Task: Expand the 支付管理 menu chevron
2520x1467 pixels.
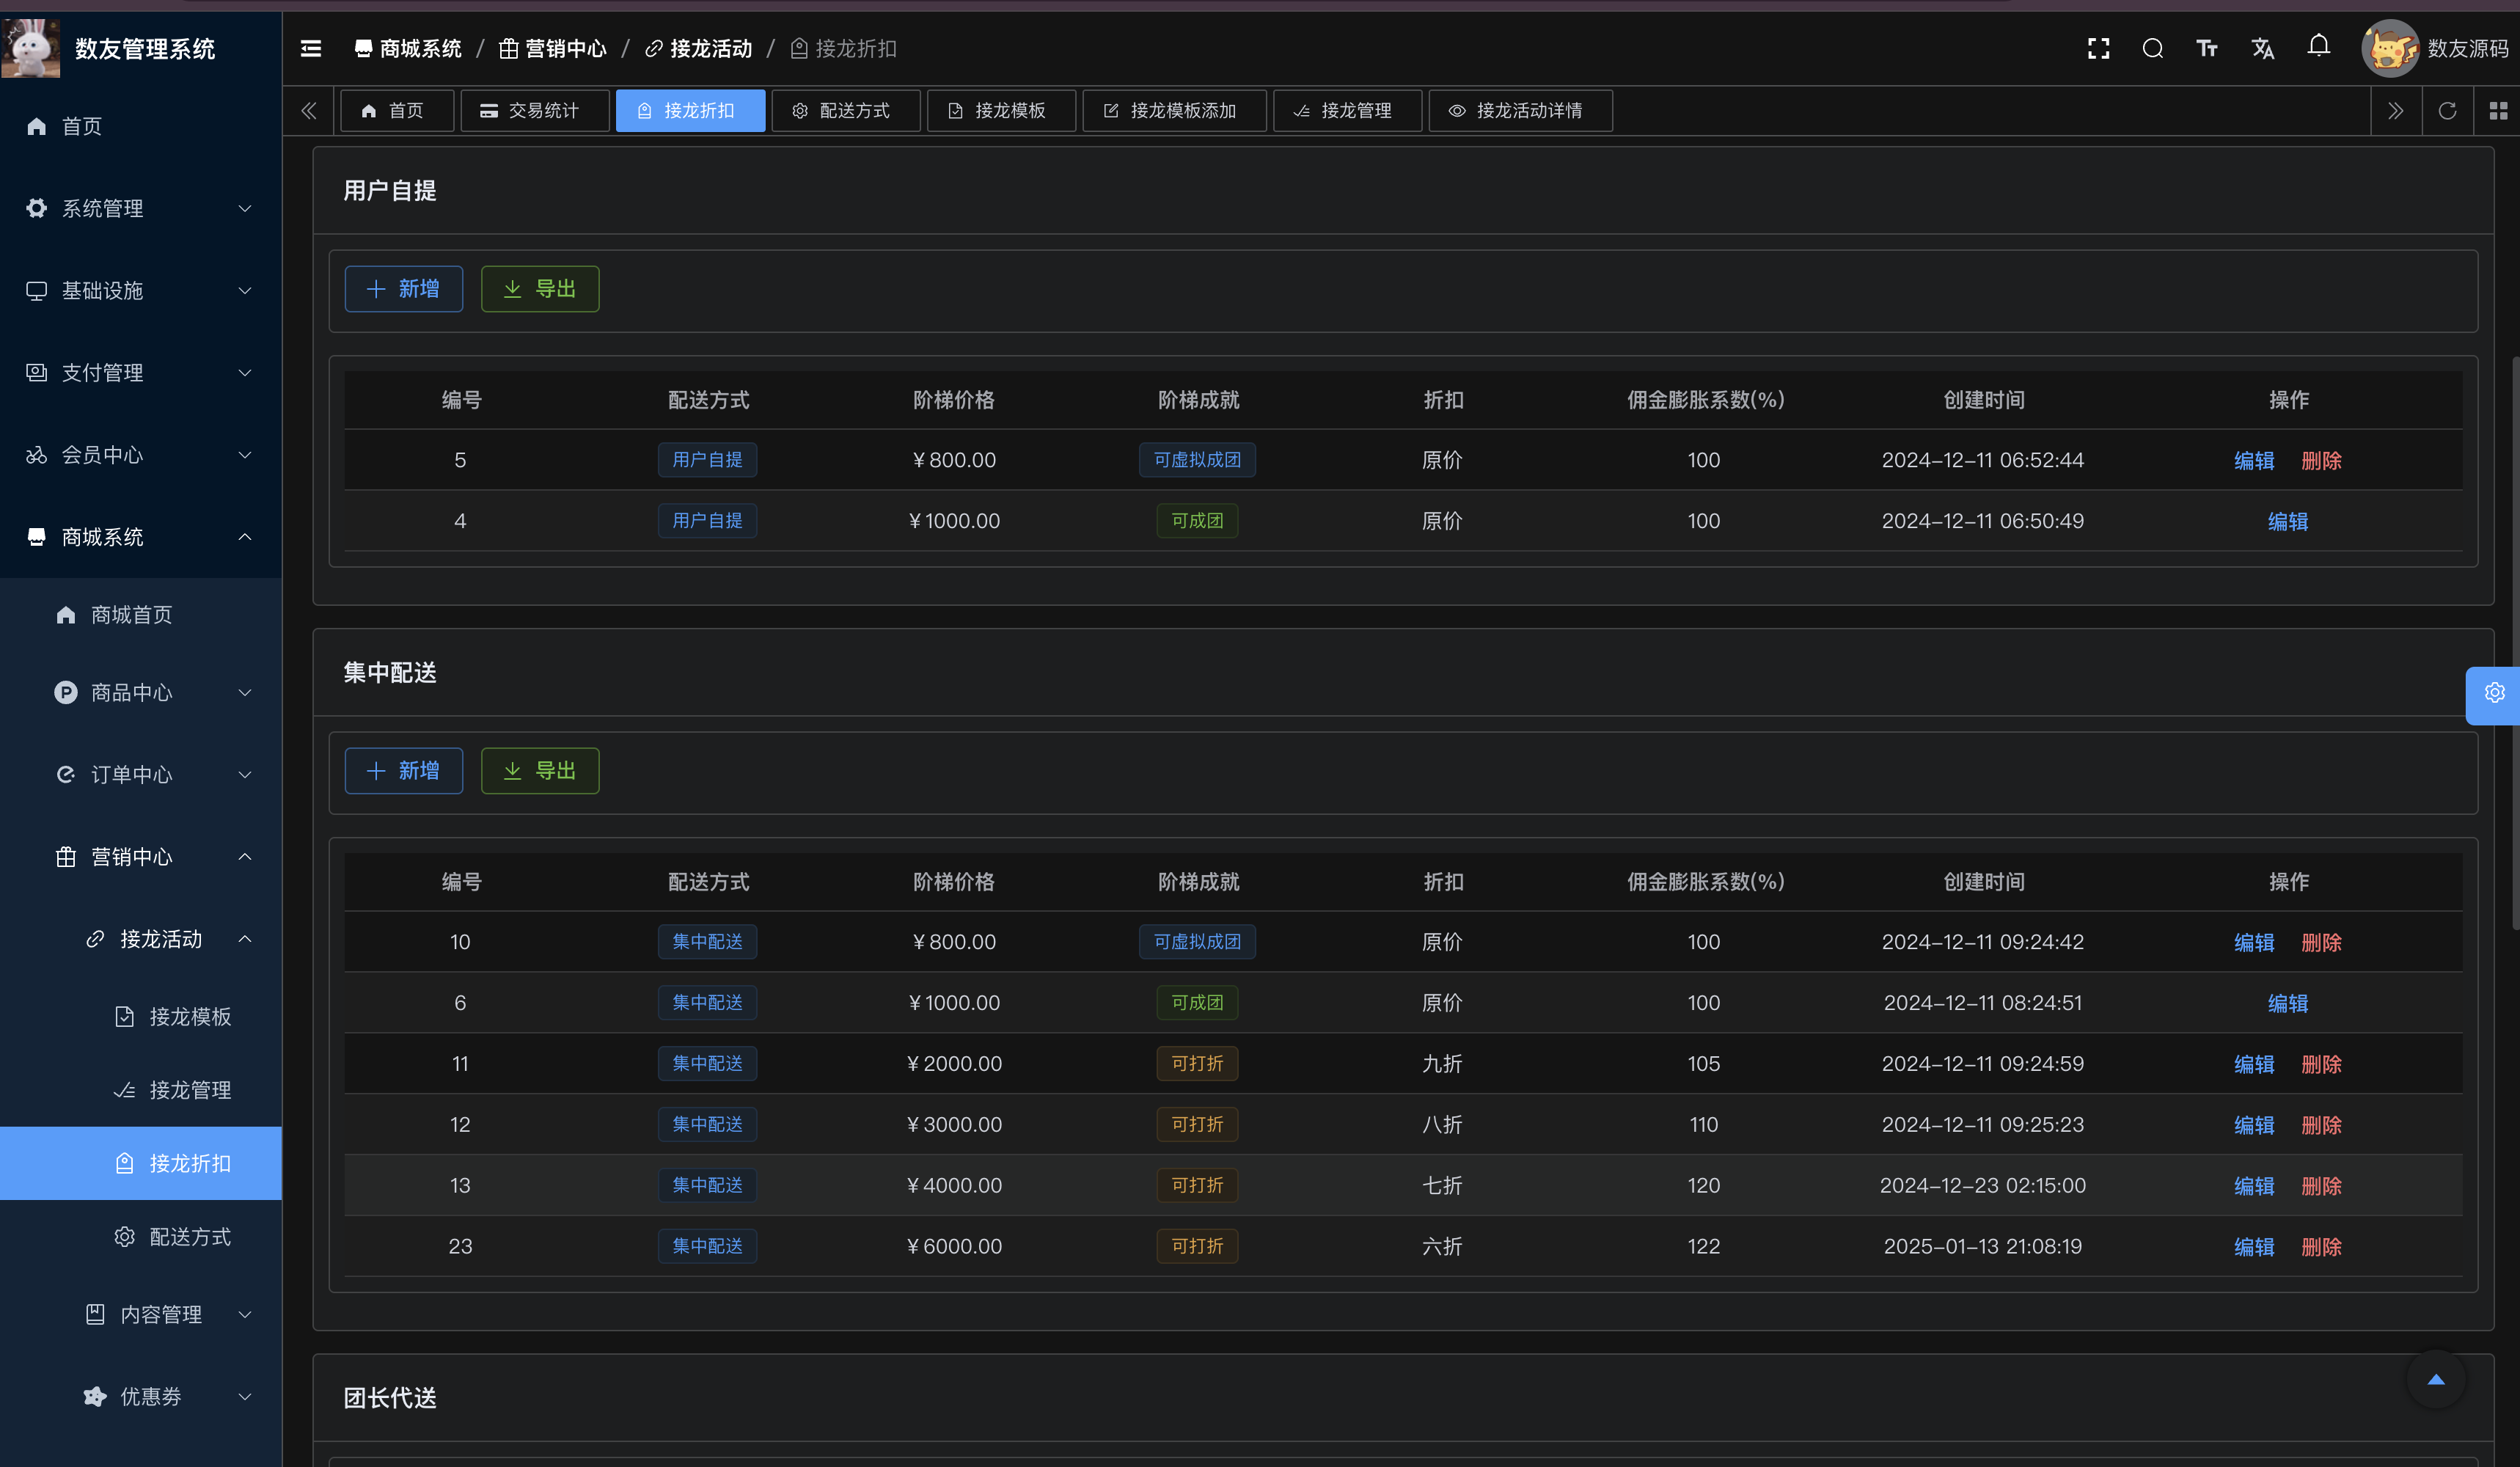Action: 245,372
